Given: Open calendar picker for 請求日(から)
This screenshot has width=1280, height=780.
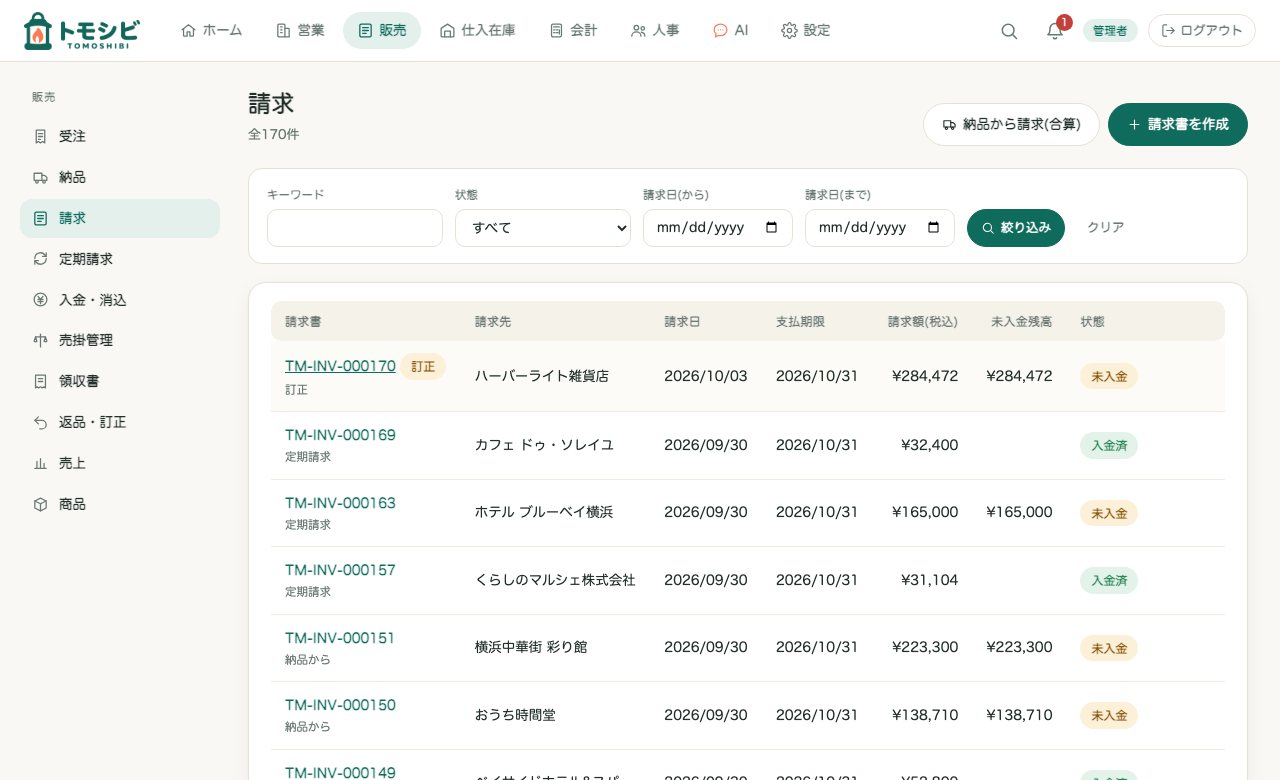Looking at the screenshot, I should [771, 228].
